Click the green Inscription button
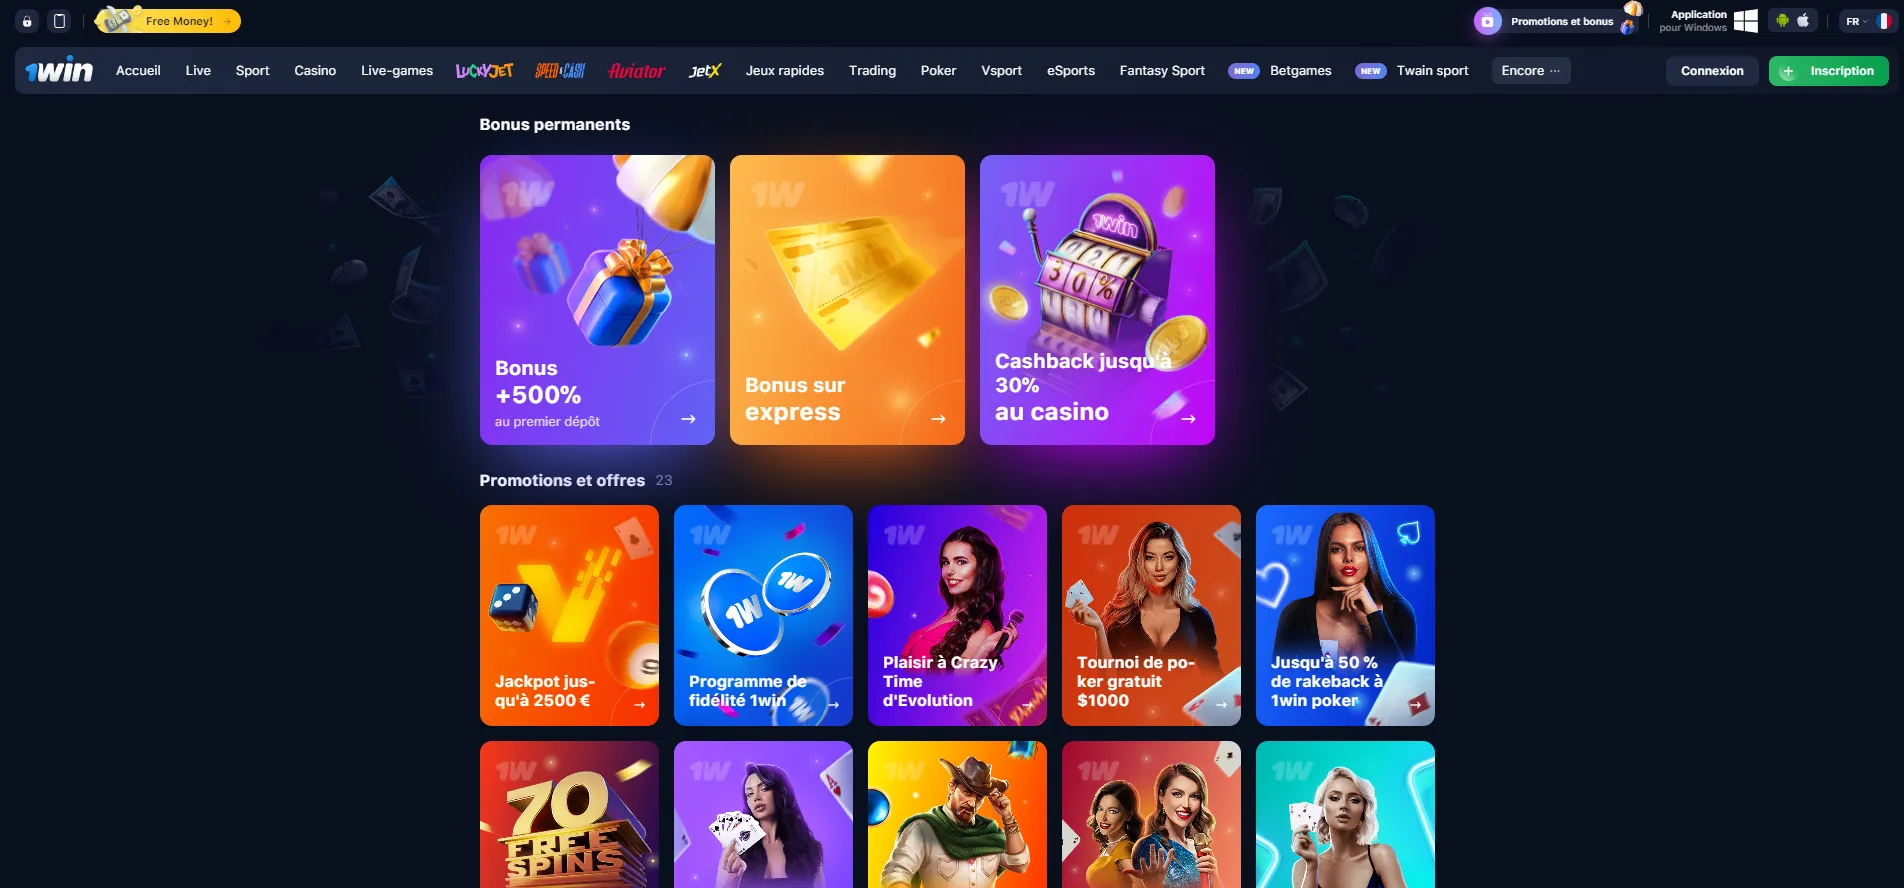1904x888 pixels. (1828, 71)
